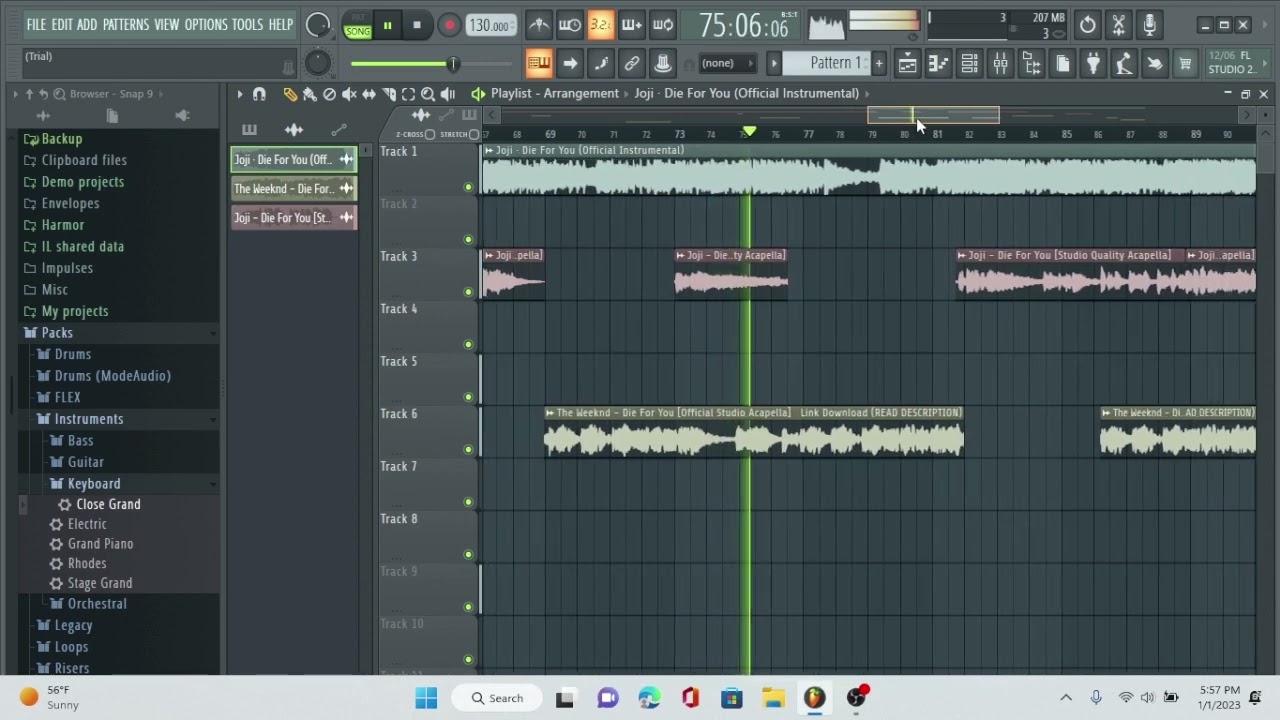Select the Playback tool in playlist toolbar

(x=448, y=94)
